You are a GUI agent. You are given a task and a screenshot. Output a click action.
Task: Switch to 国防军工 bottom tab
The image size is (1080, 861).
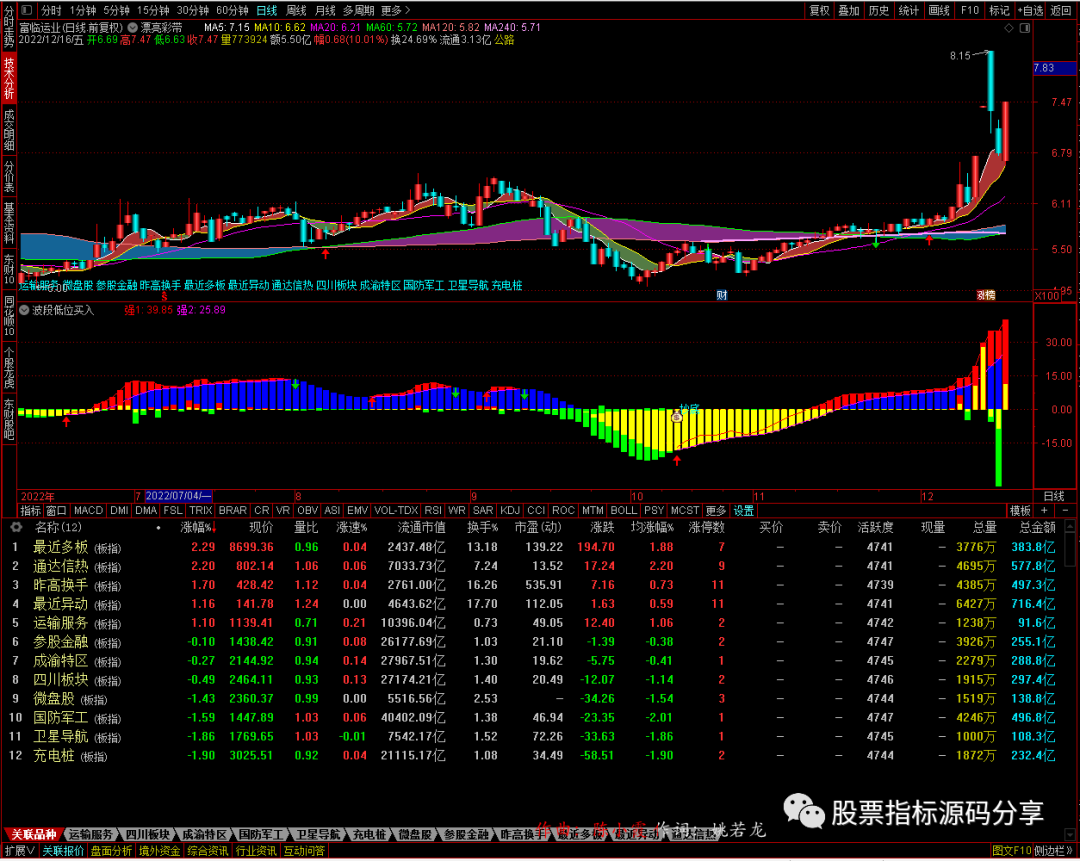pos(260,834)
